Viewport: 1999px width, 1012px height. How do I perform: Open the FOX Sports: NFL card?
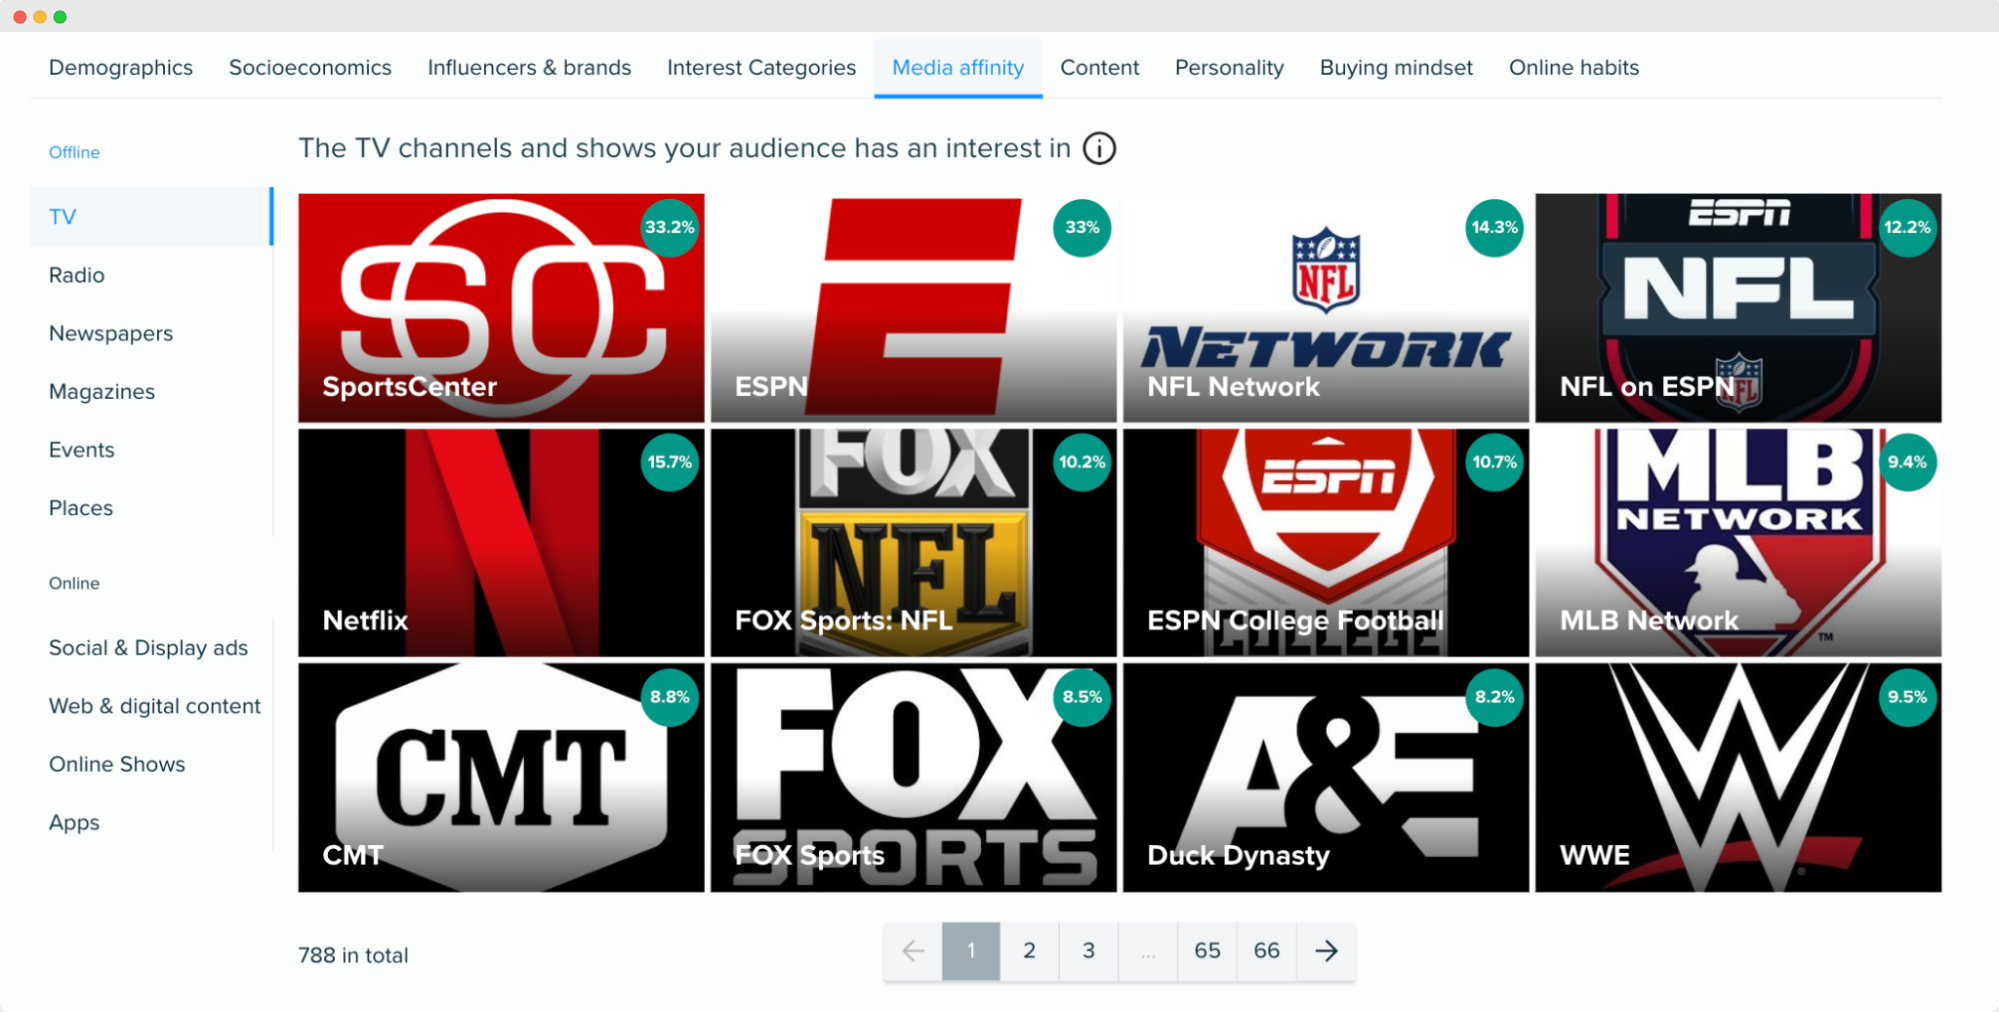click(913, 543)
